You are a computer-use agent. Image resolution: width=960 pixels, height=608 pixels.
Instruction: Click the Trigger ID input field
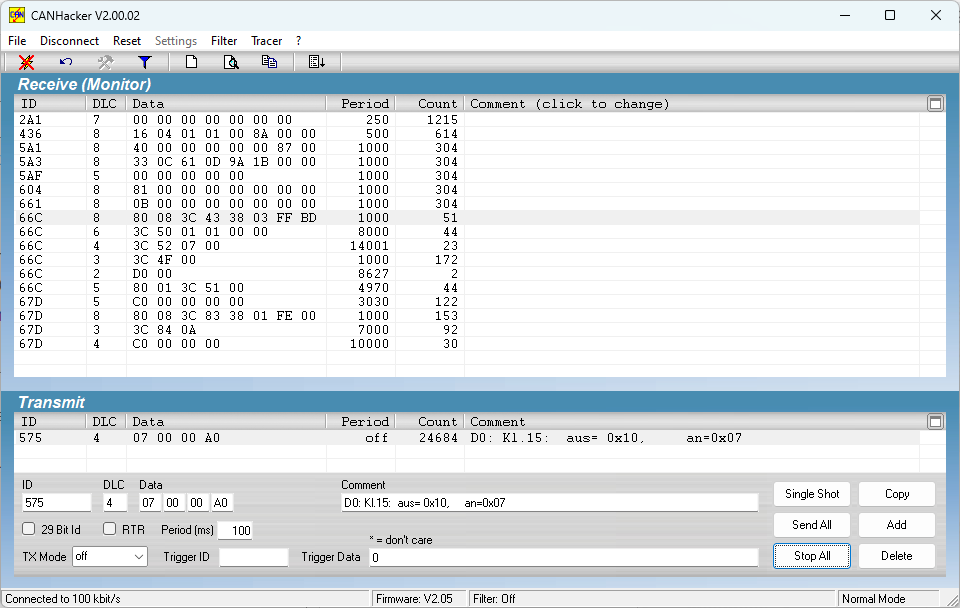click(x=253, y=557)
